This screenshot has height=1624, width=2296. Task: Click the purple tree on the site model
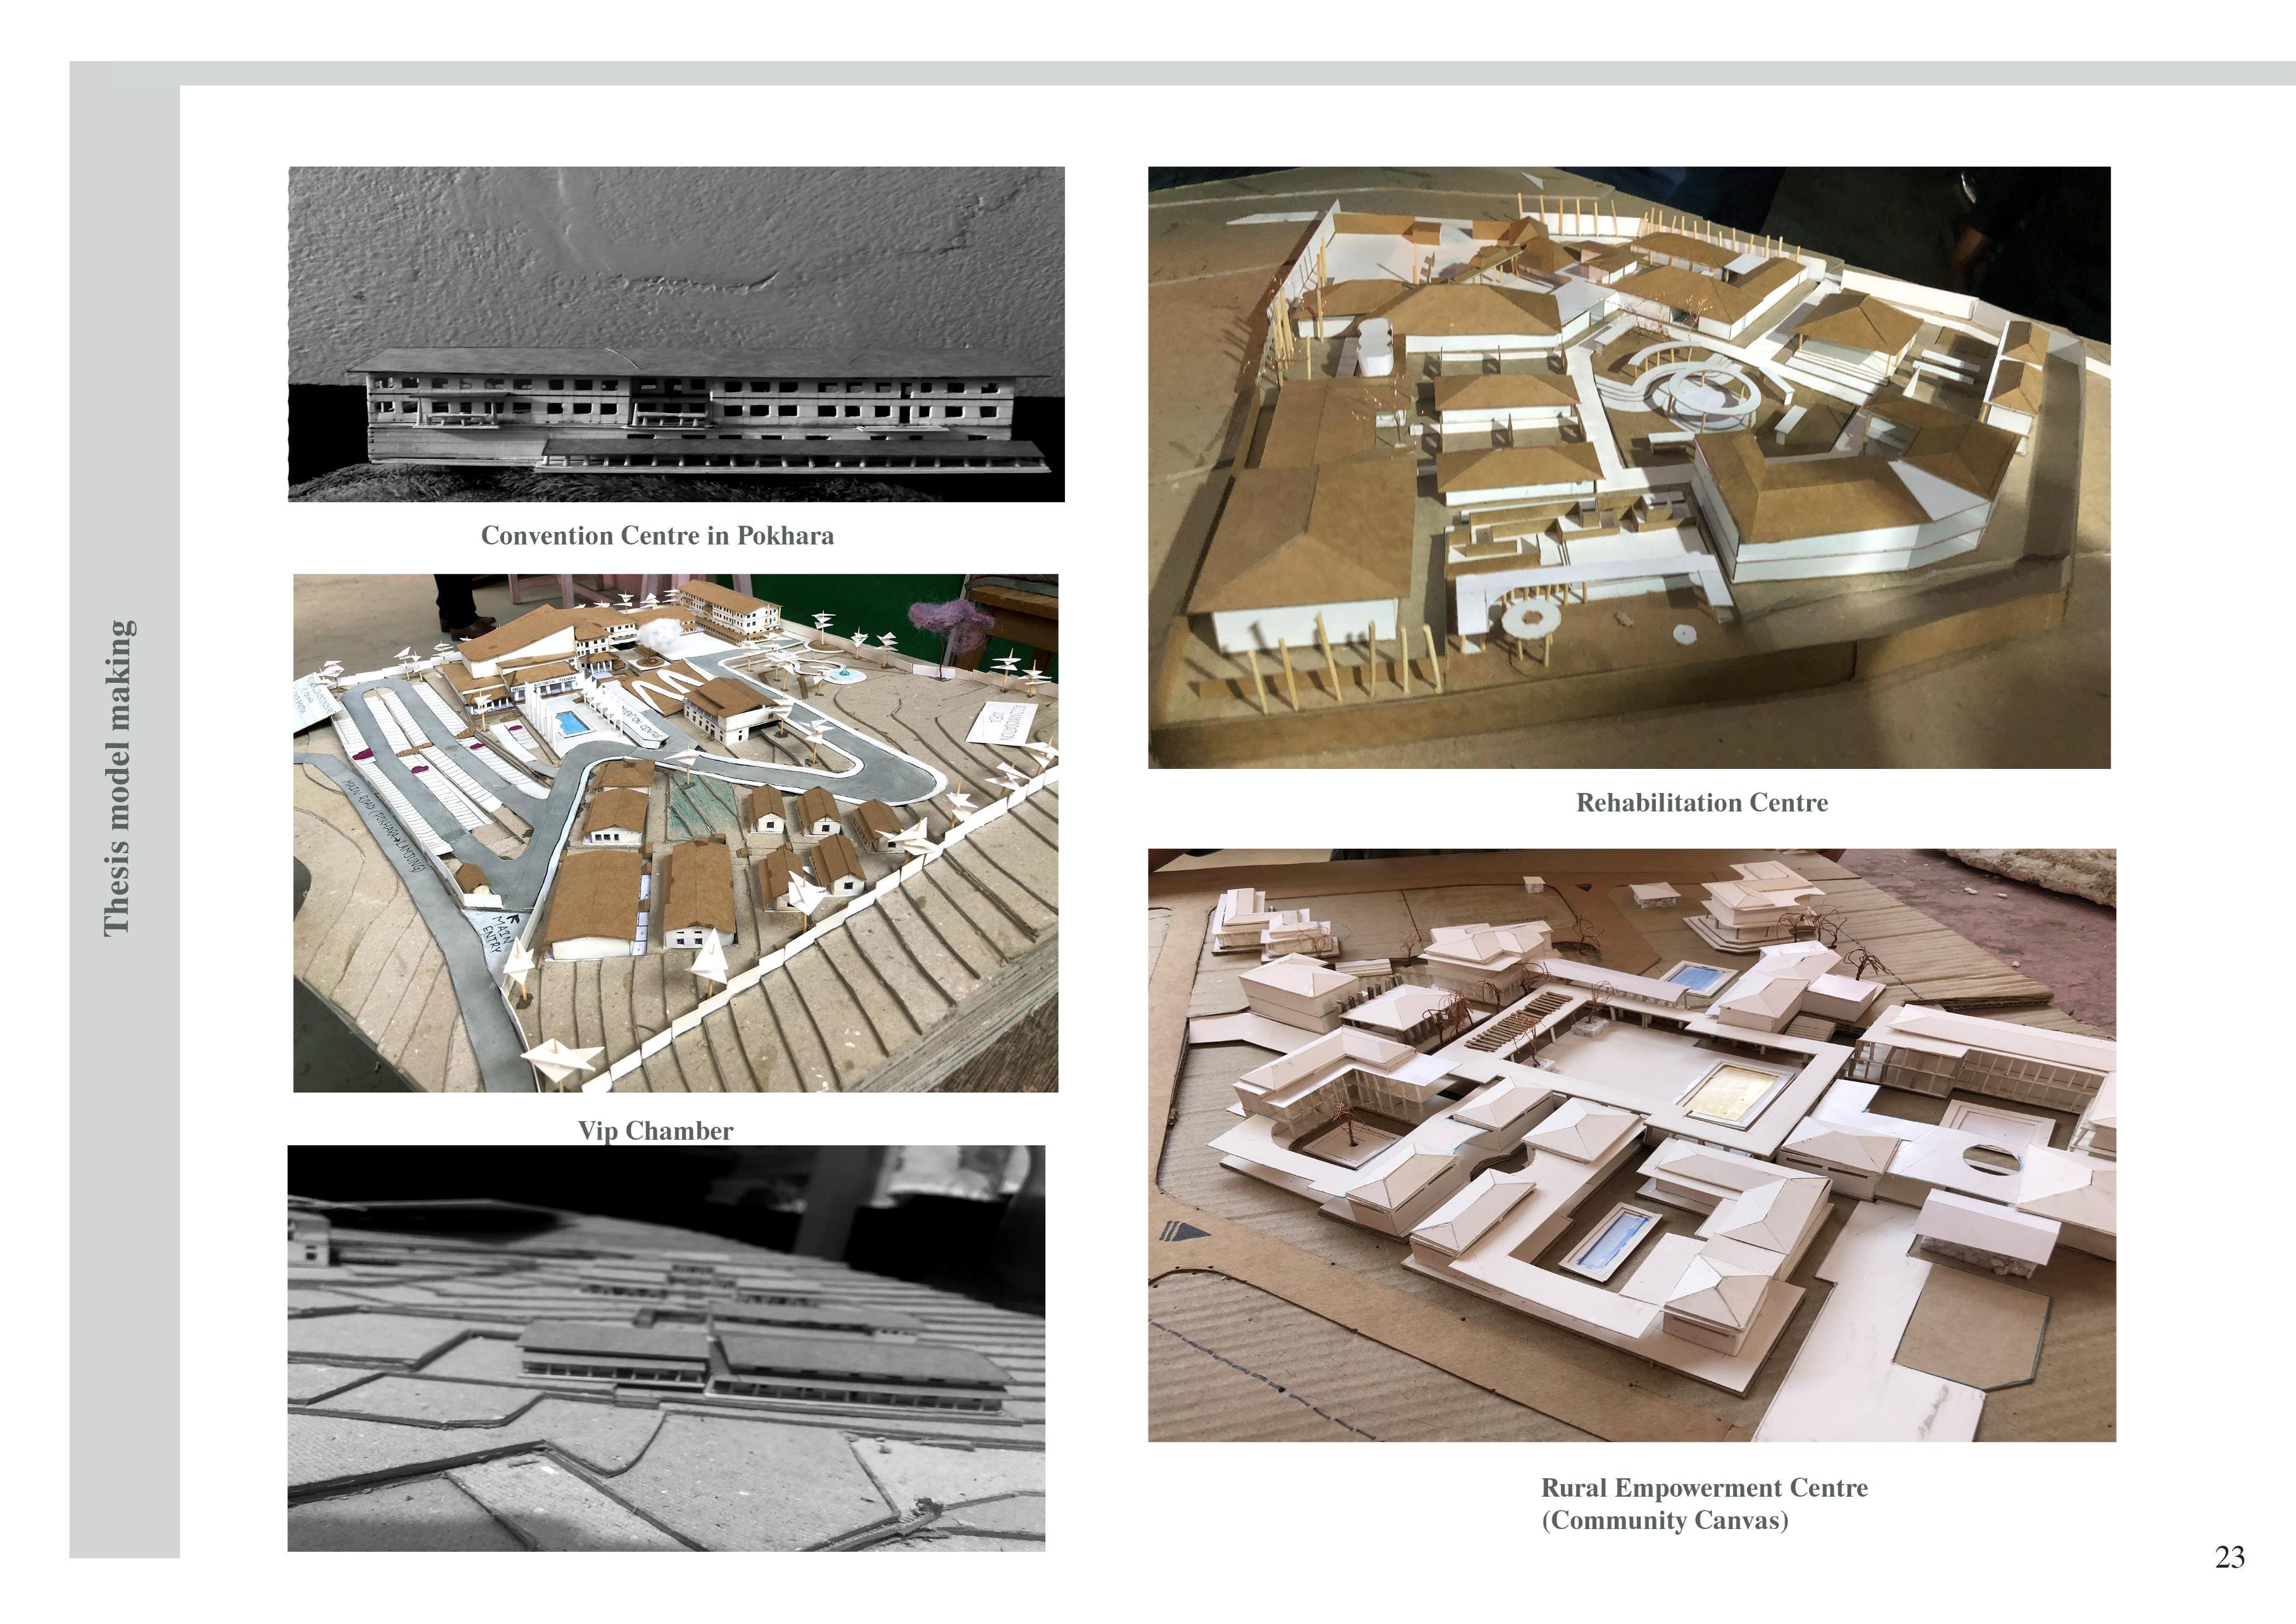click(948, 619)
